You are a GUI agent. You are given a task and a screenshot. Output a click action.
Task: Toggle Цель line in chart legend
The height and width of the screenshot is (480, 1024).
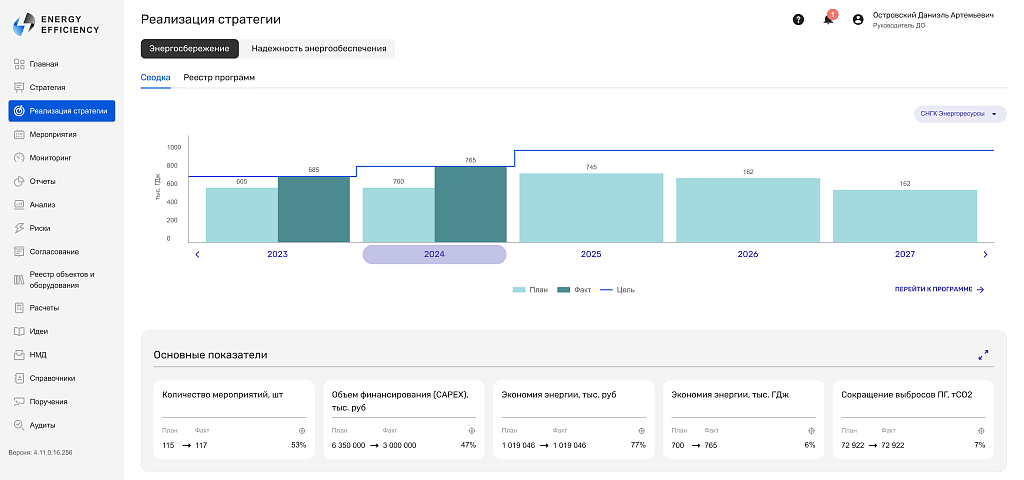tap(617, 289)
